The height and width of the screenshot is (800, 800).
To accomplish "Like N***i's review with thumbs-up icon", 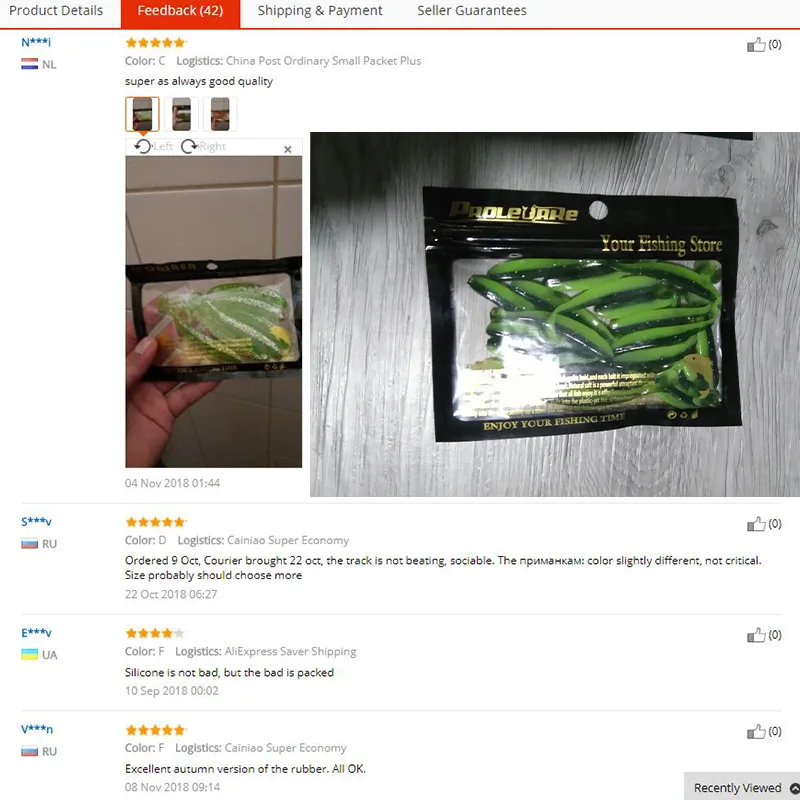I will click(756, 45).
